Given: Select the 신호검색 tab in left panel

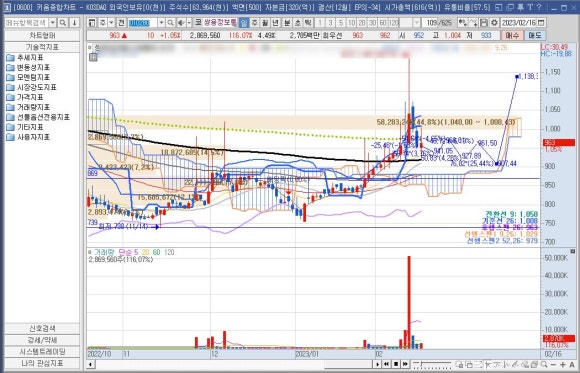Looking at the screenshot, I should click(42, 328).
